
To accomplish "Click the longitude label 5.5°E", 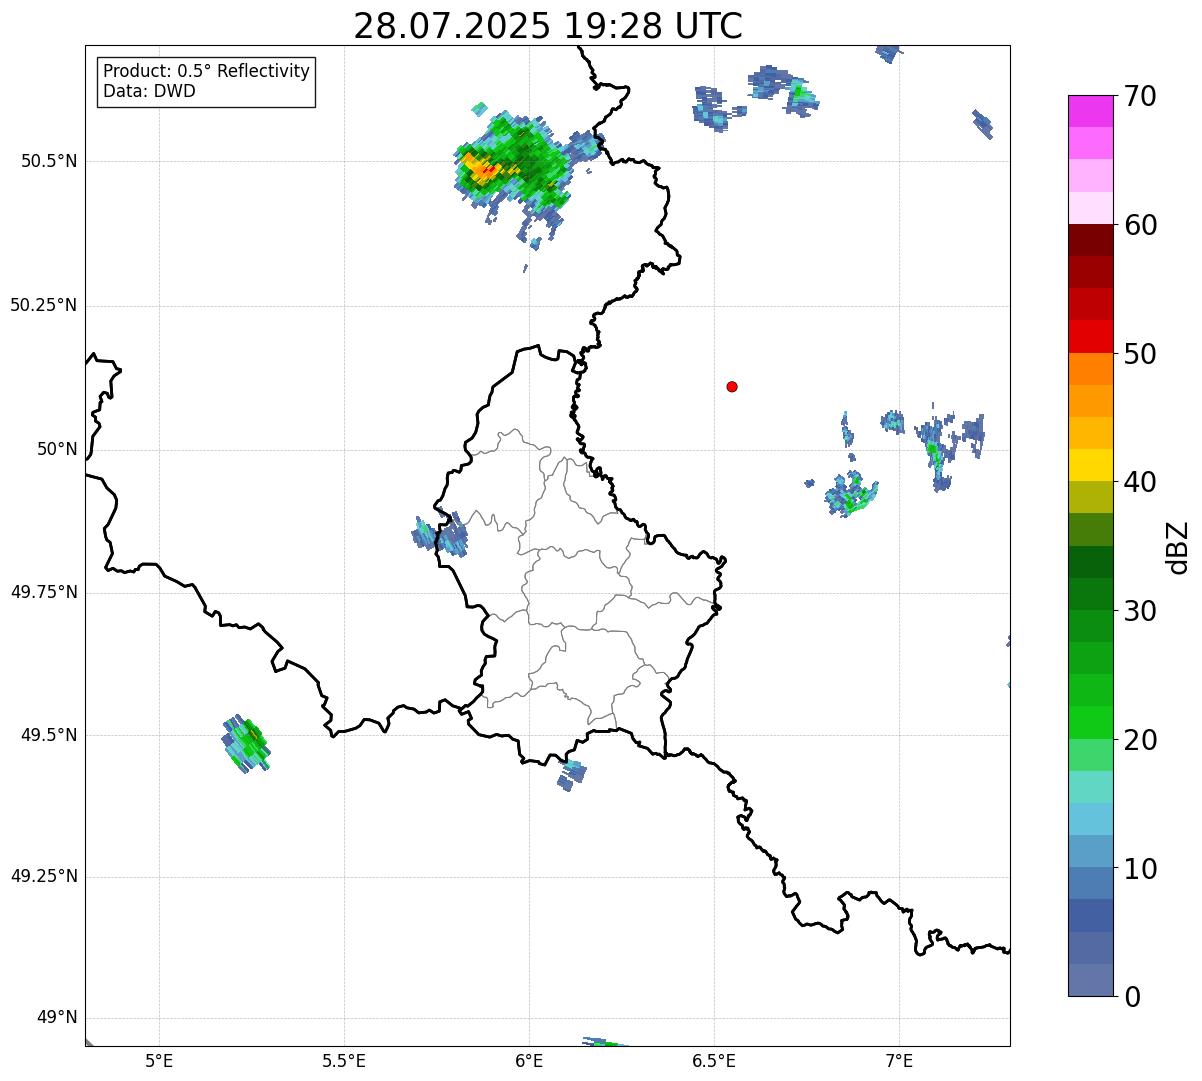I will tap(344, 1060).
